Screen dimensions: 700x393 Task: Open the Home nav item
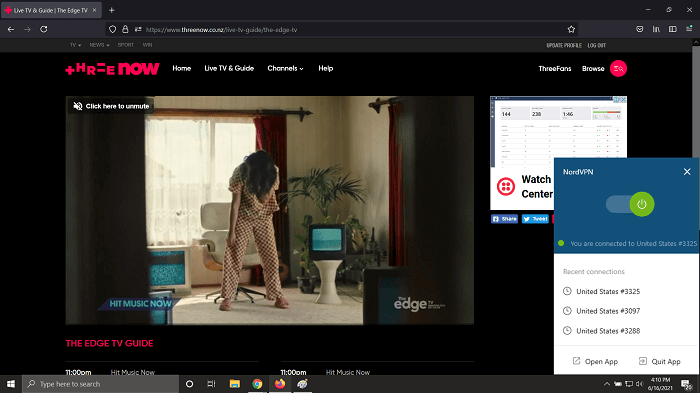(x=182, y=68)
